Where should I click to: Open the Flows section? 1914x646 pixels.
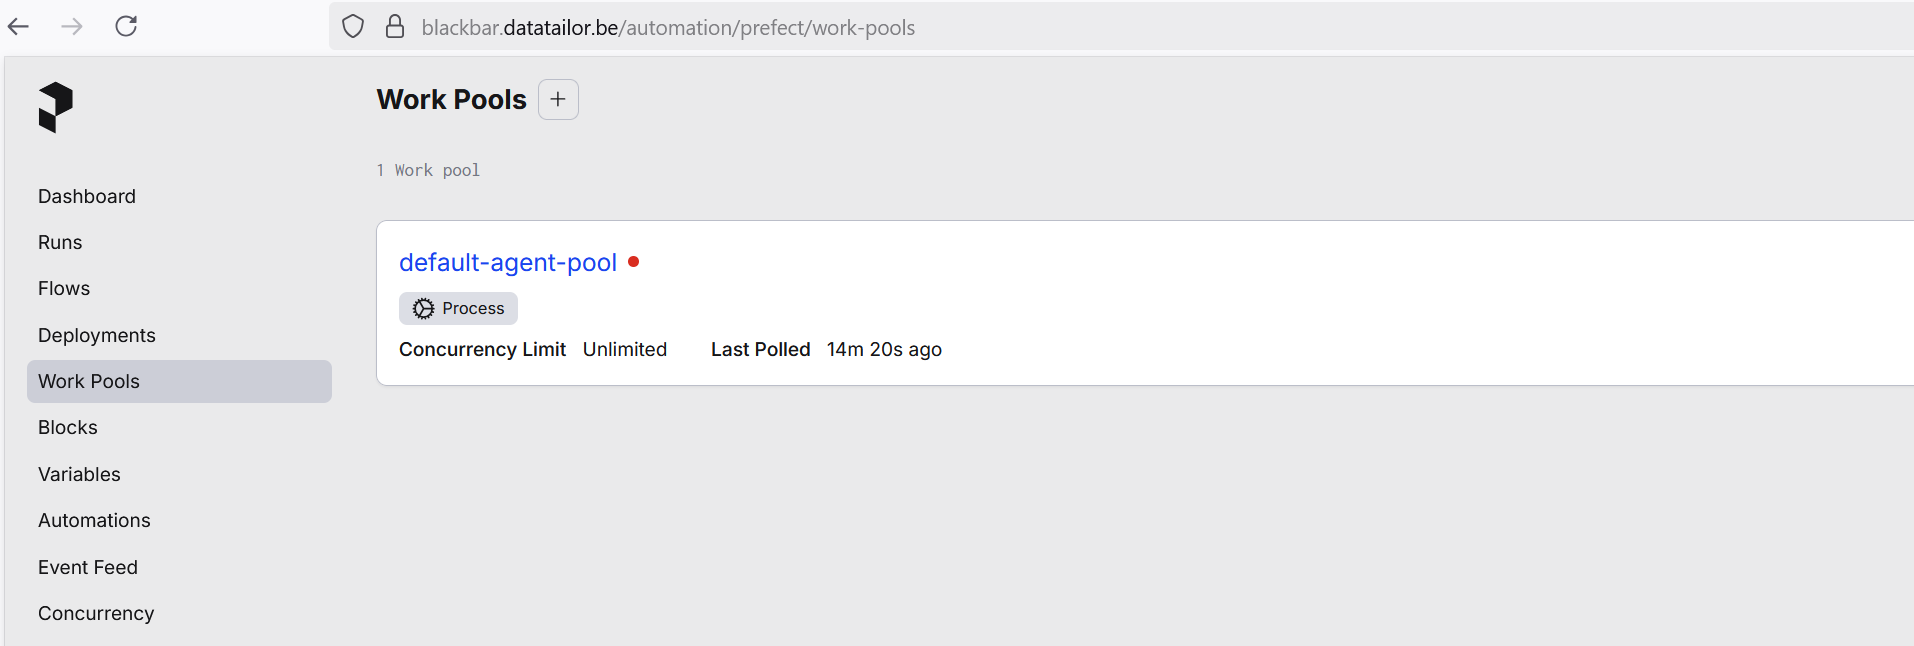[x=64, y=288]
